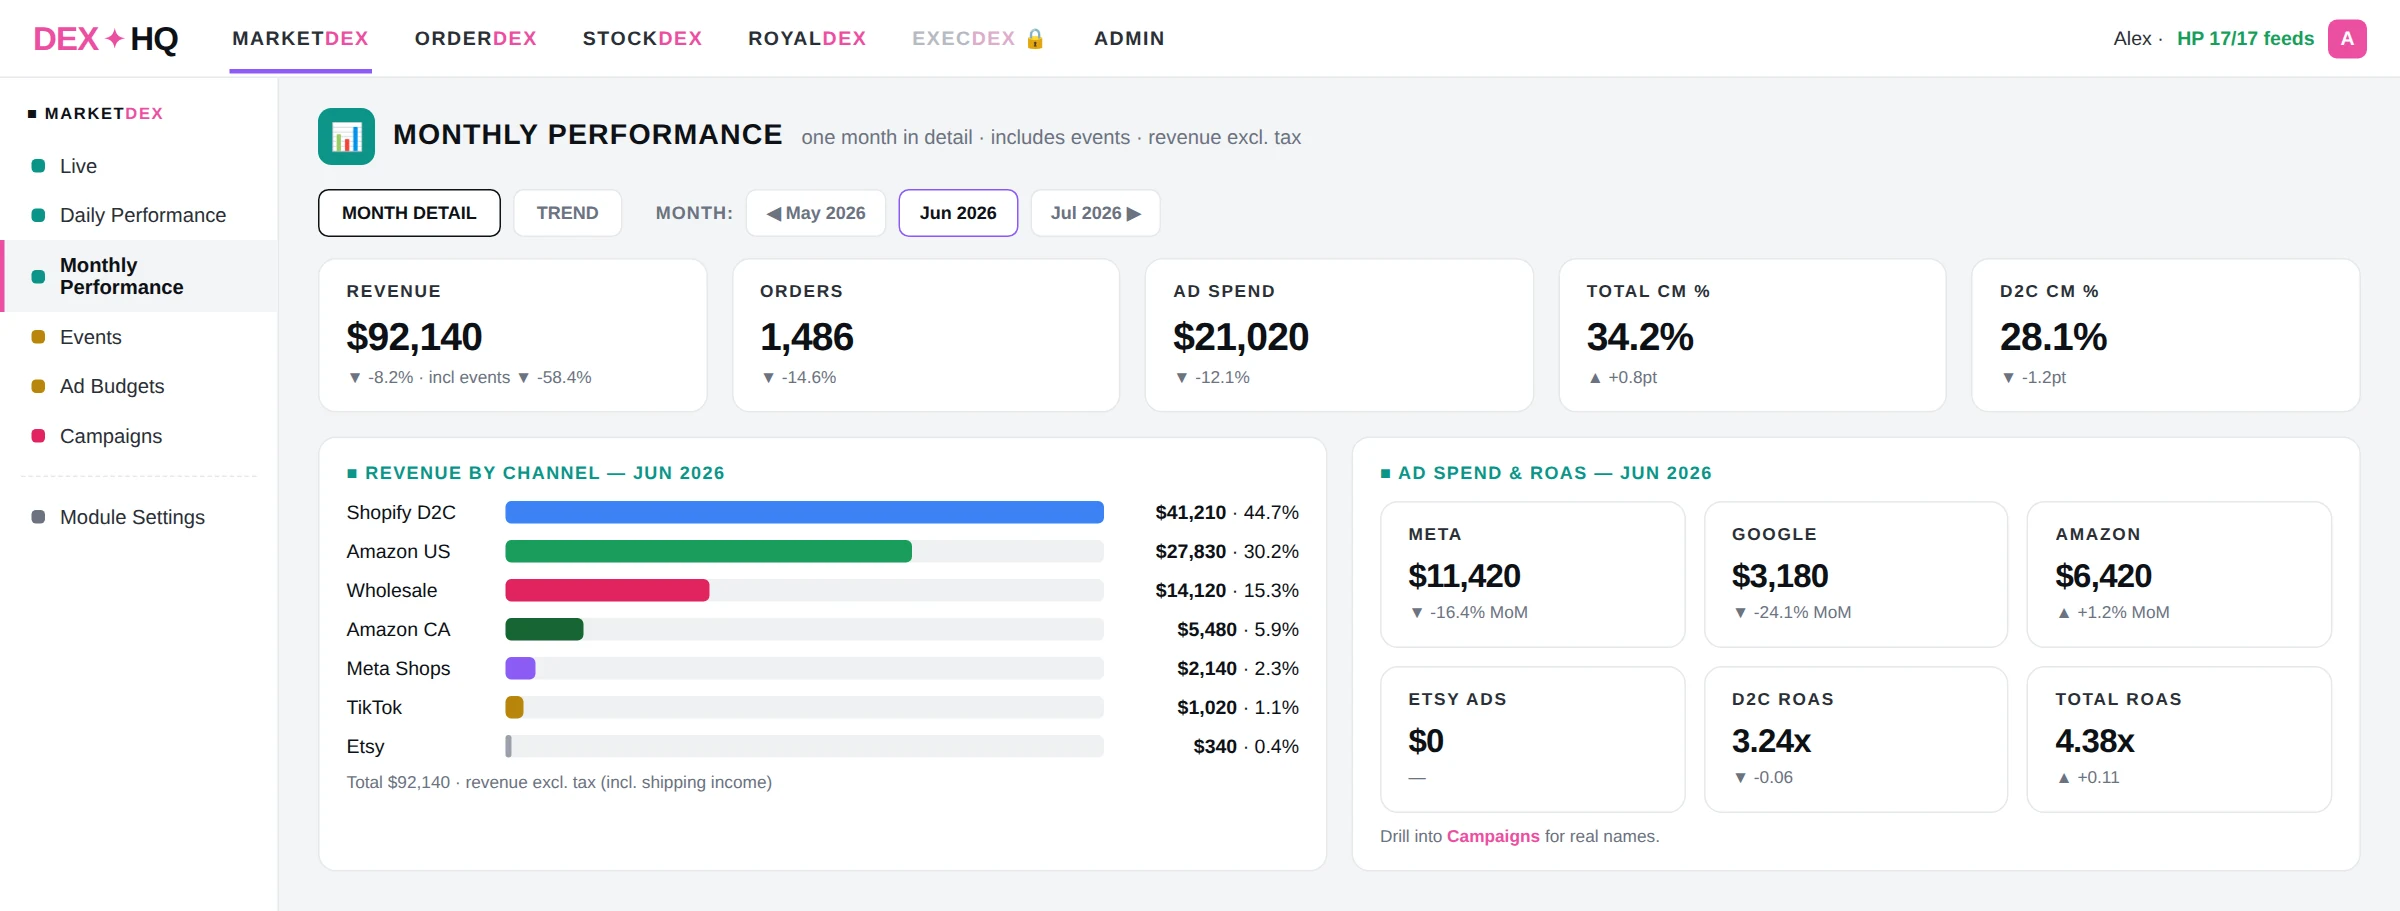Select the MONTH DETAIL view button

[409, 213]
